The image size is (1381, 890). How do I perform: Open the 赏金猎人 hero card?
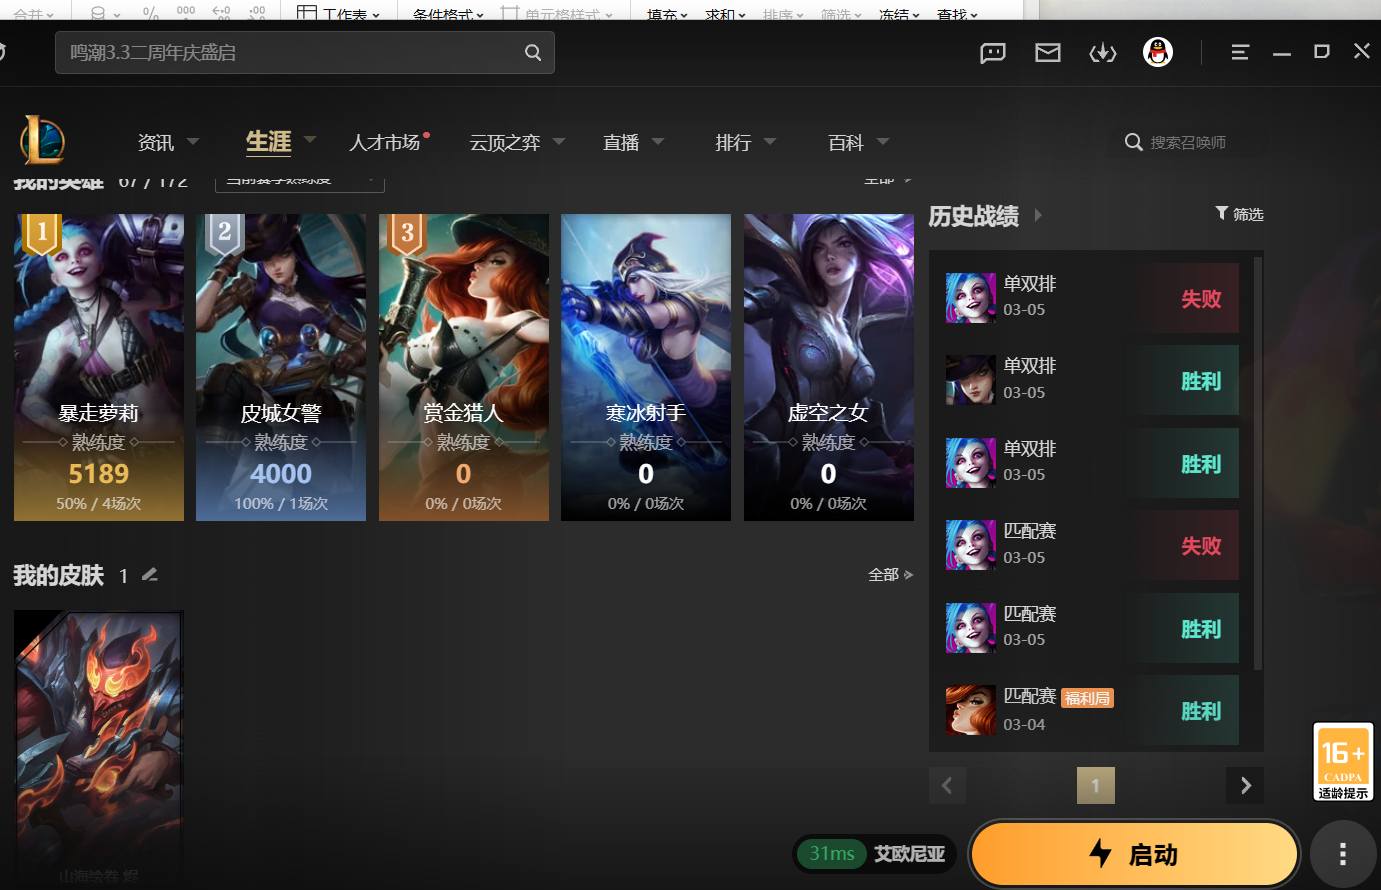point(464,367)
